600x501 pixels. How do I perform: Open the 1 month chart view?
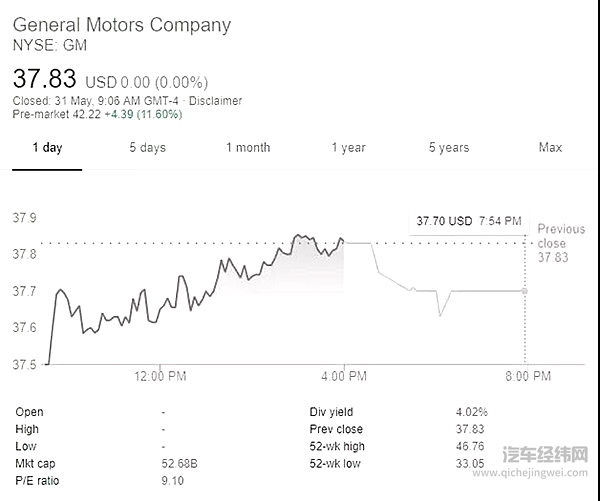tap(247, 148)
